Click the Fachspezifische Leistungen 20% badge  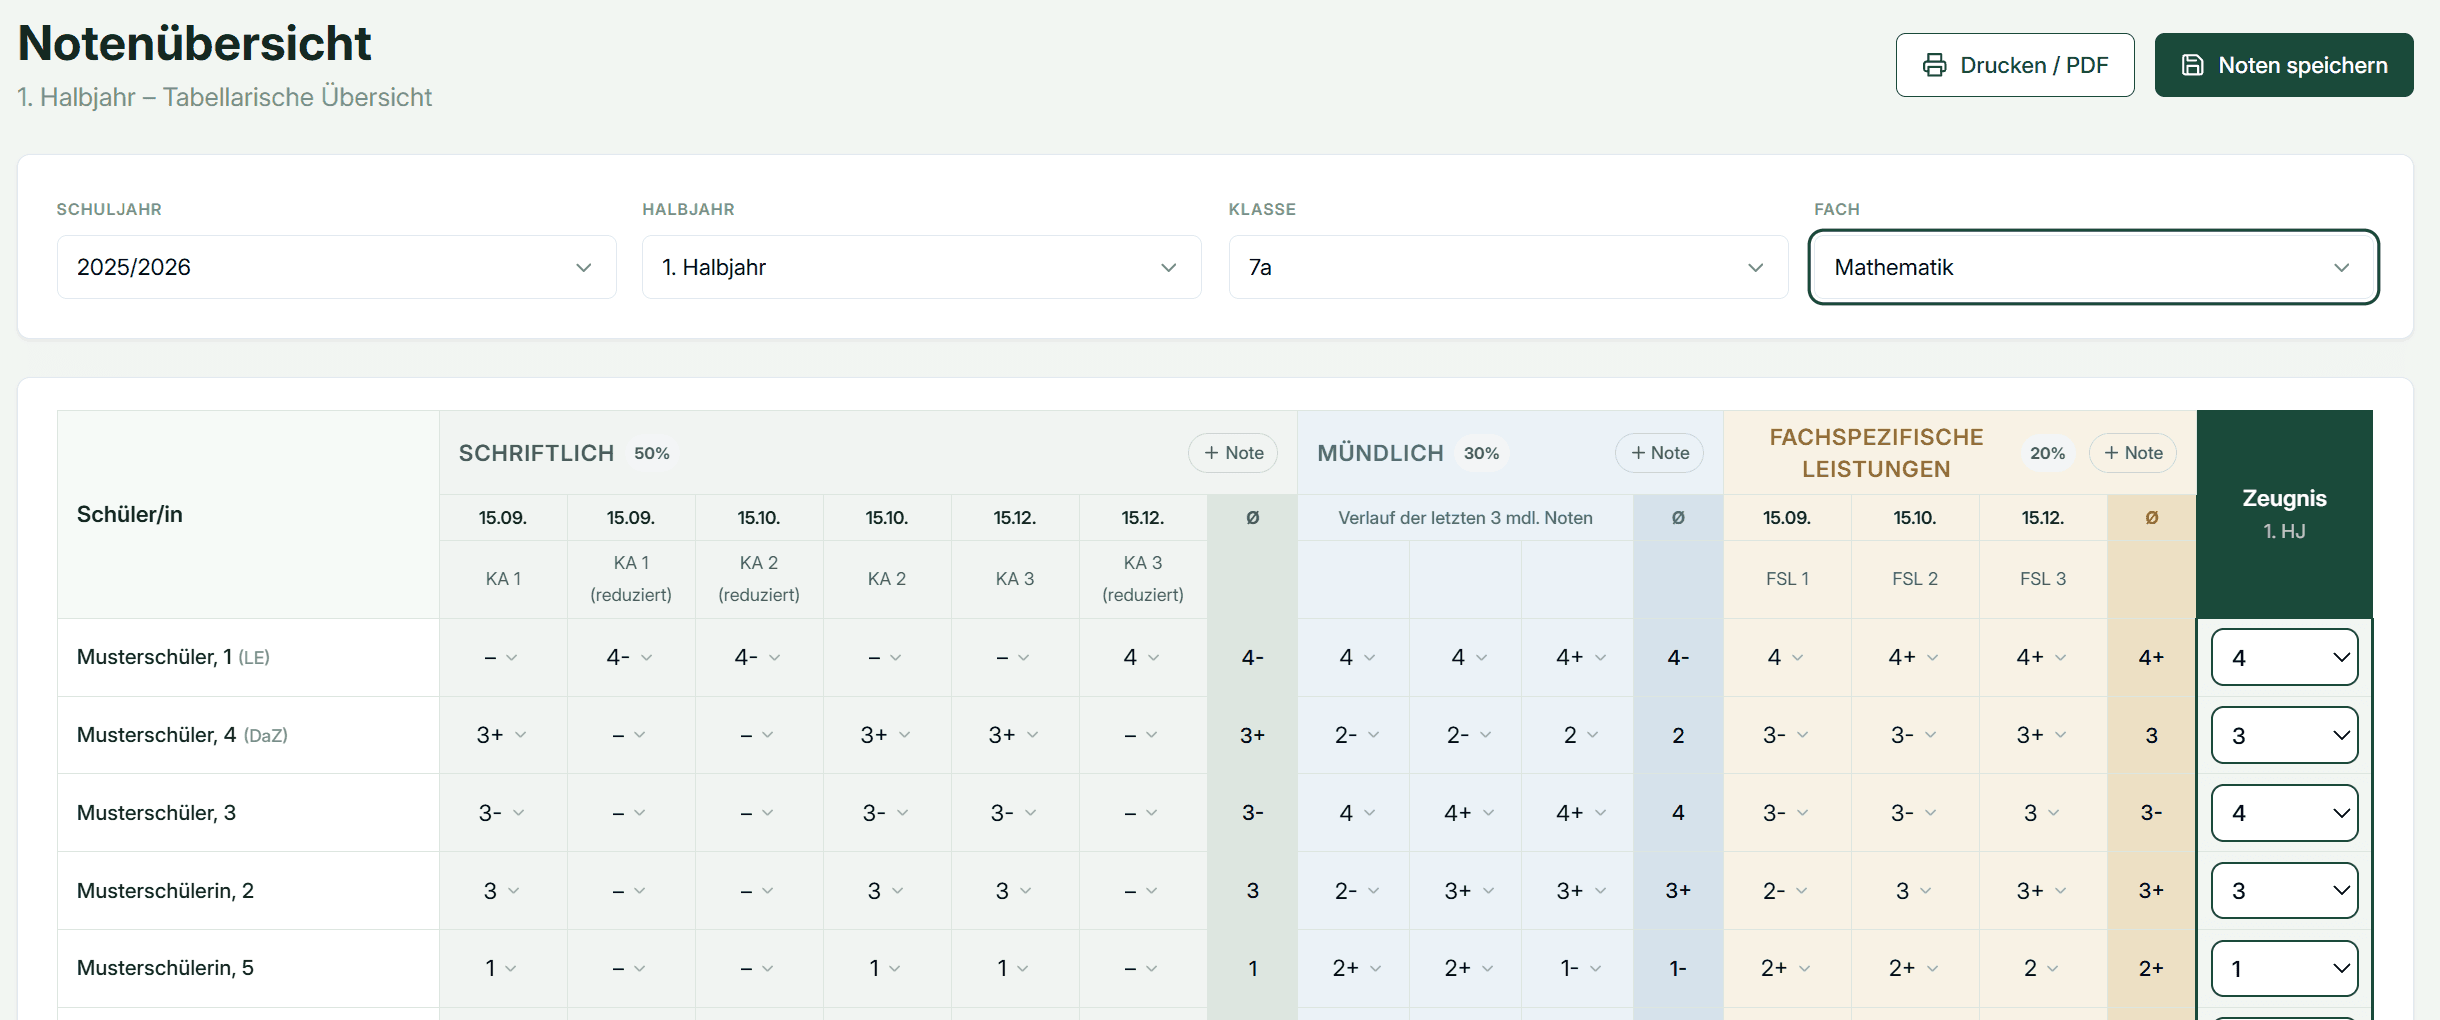pyautogui.click(x=2047, y=453)
